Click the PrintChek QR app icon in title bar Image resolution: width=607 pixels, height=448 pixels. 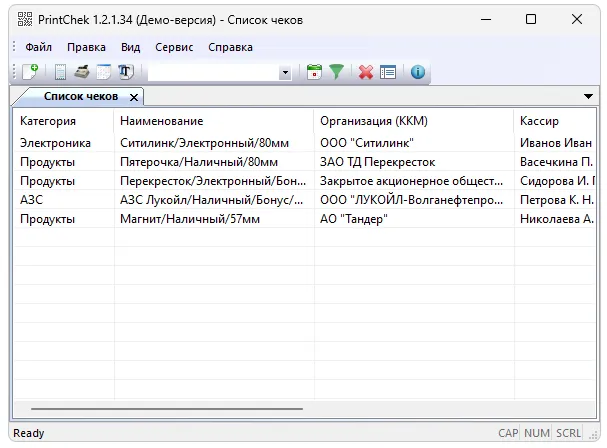click(25, 19)
